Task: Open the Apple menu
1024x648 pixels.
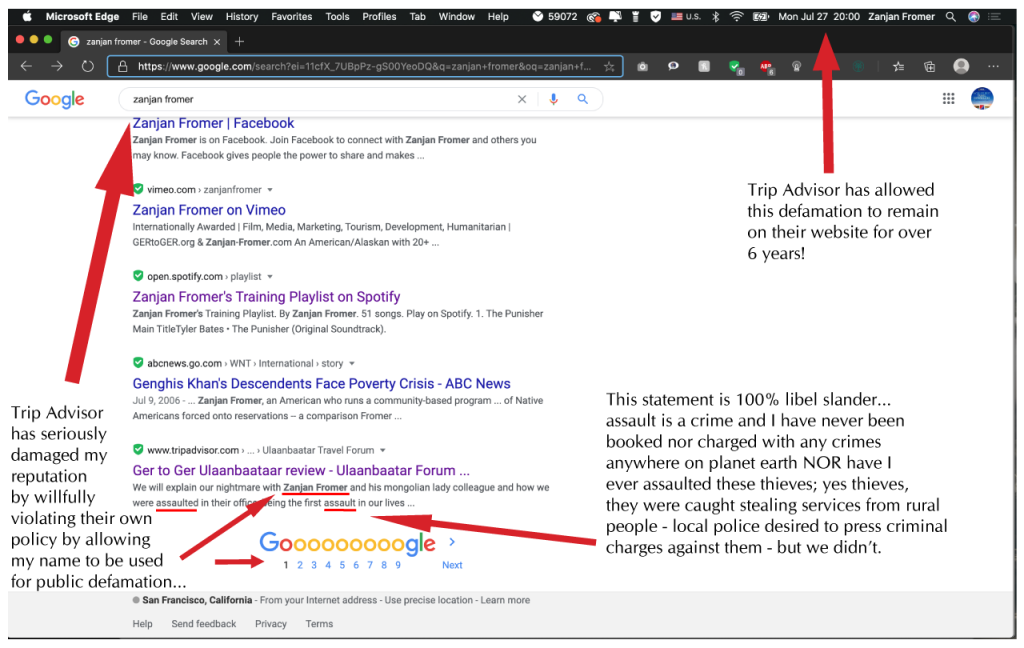Action: (27, 16)
